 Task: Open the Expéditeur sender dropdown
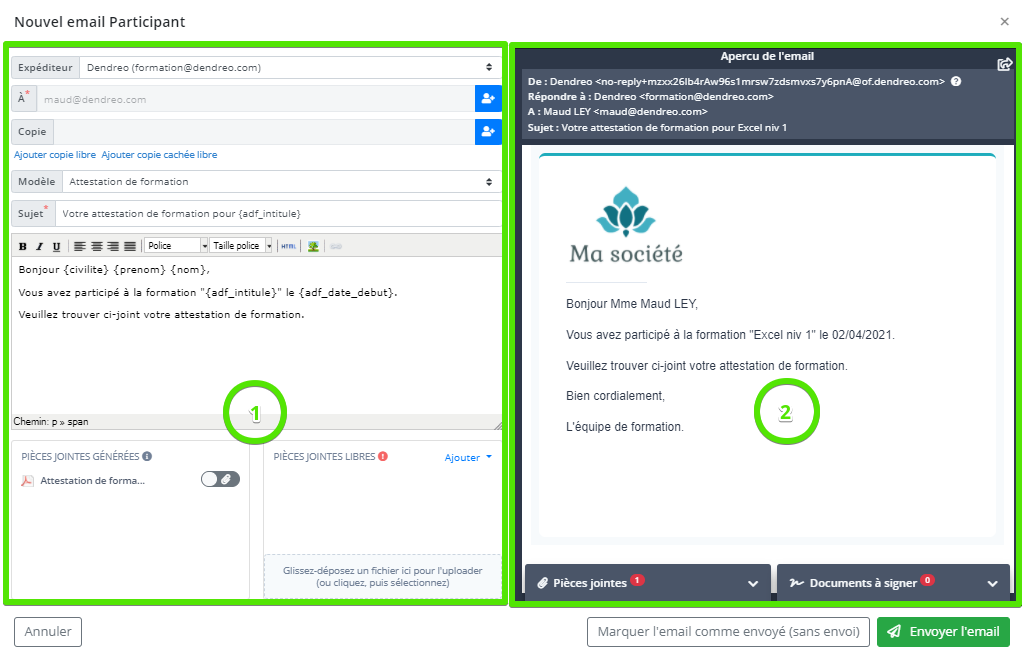point(291,67)
